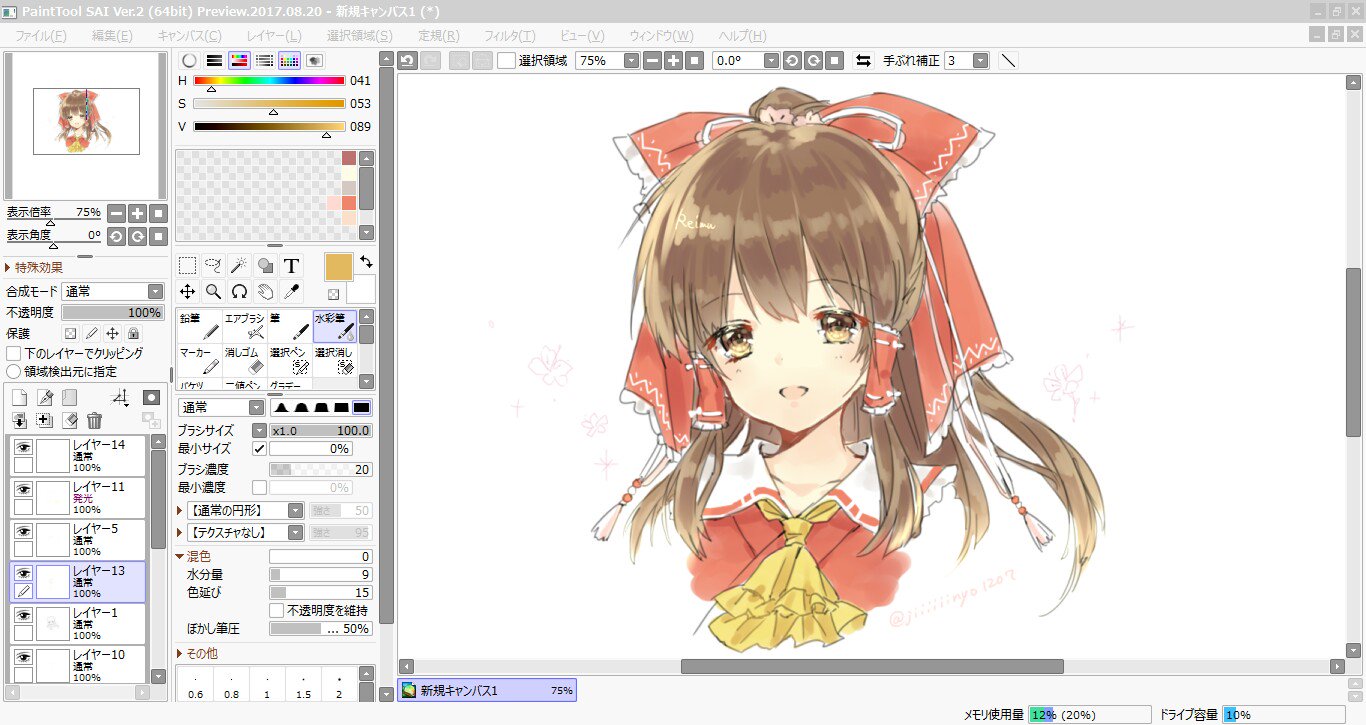Flip the canvas view horizontally
The image size is (1366, 725).
point(863,60)
